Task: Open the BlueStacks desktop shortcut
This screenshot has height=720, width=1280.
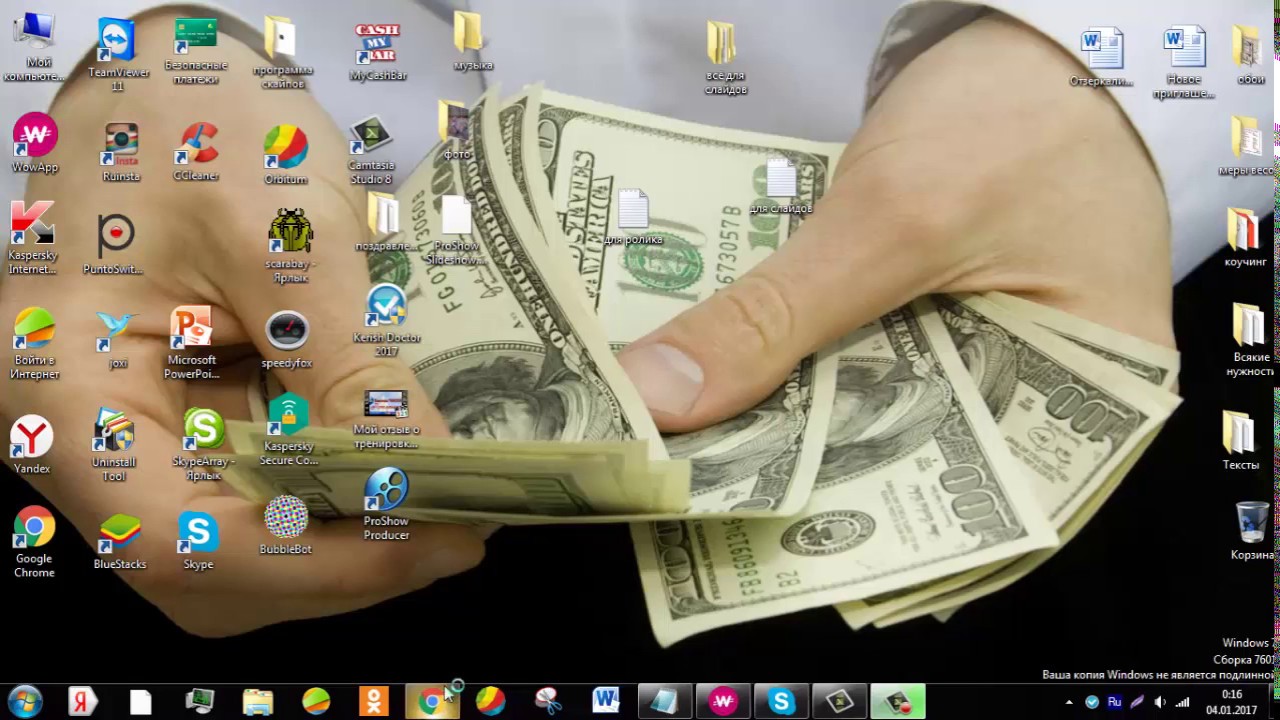Action: click(x=119, y=534)
